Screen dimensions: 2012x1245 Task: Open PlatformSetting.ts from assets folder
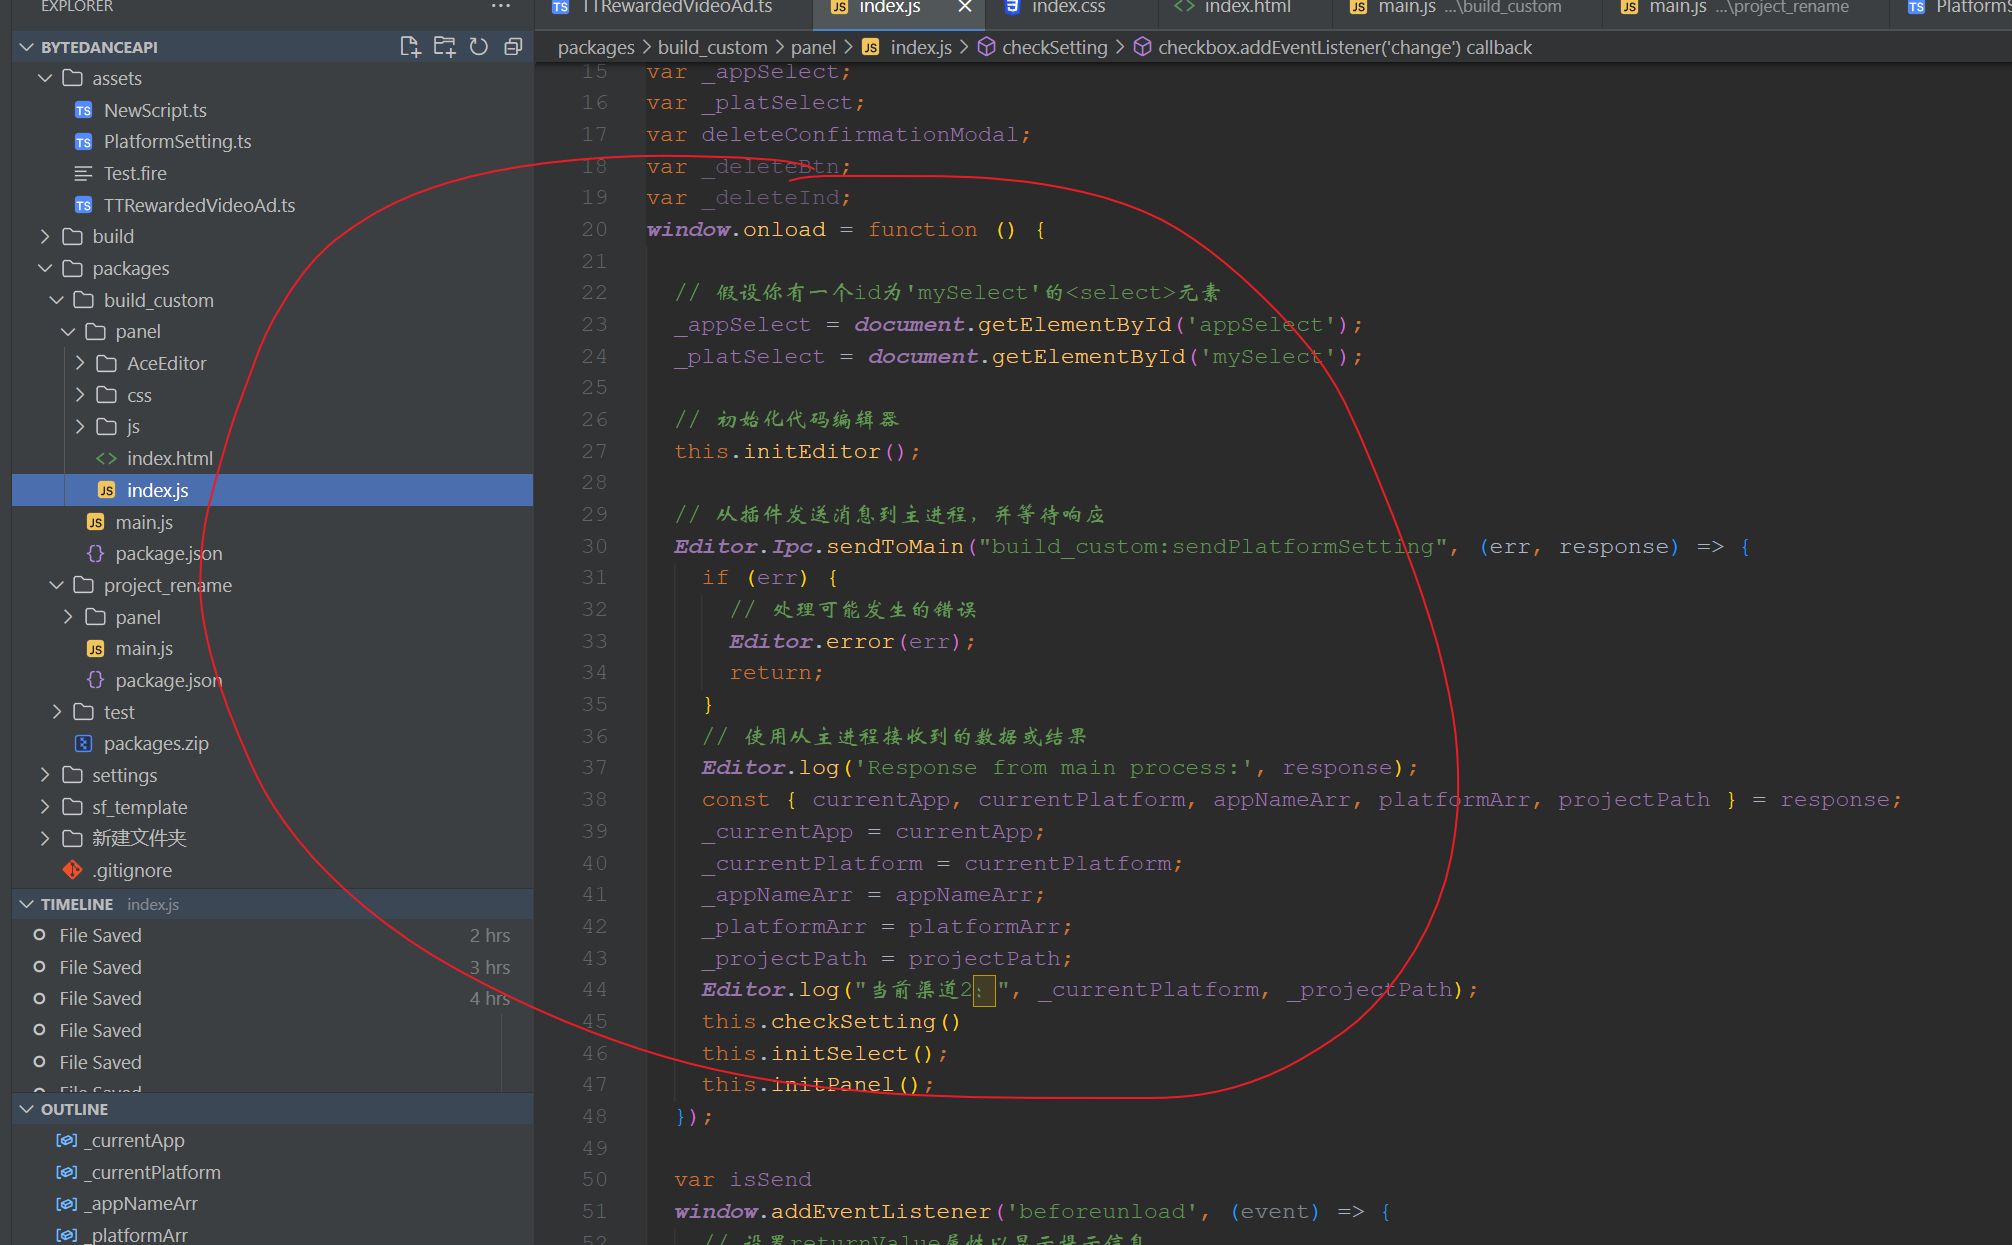point(177,141)
